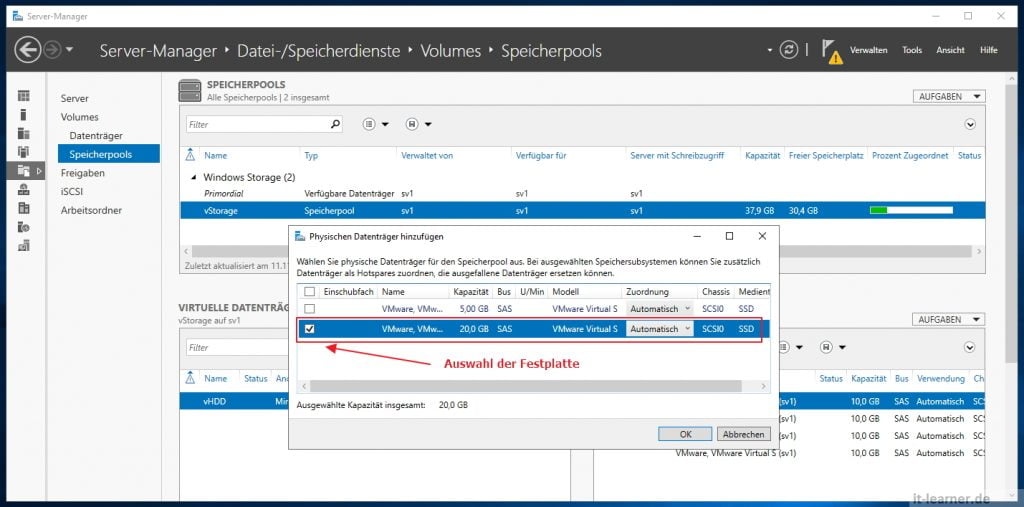The height and width of the screenshot is (507, 1024).
Task: Open the Speicherpools AUFGABEN dropdown
Action: [x=949, y=97]
